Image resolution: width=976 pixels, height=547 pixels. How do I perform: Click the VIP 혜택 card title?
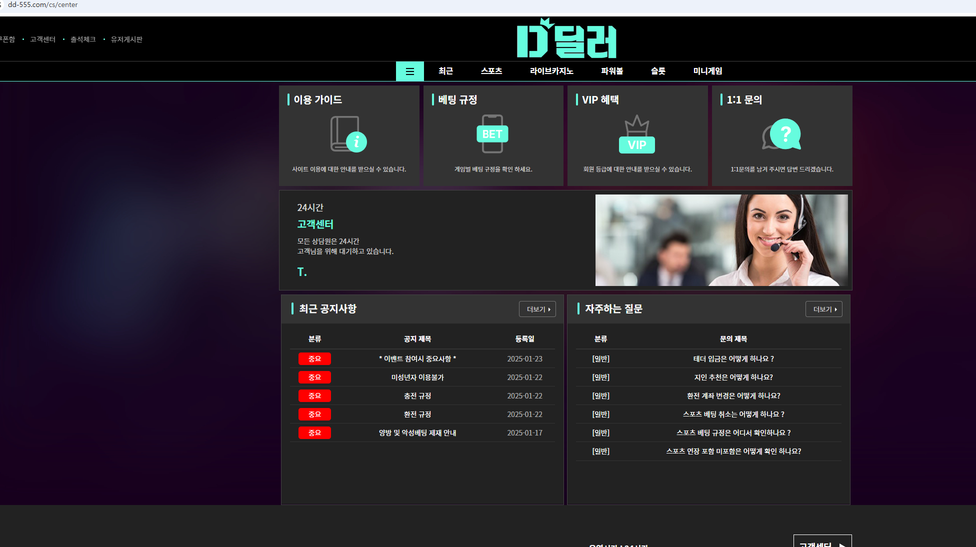pyautogui.click(x=600, y=100)
